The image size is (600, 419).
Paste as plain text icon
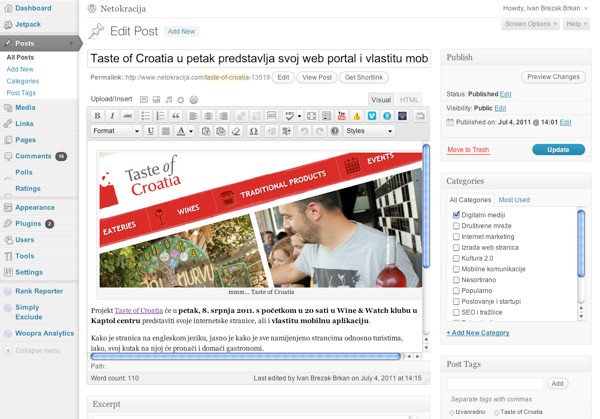(x=205, y=131)
